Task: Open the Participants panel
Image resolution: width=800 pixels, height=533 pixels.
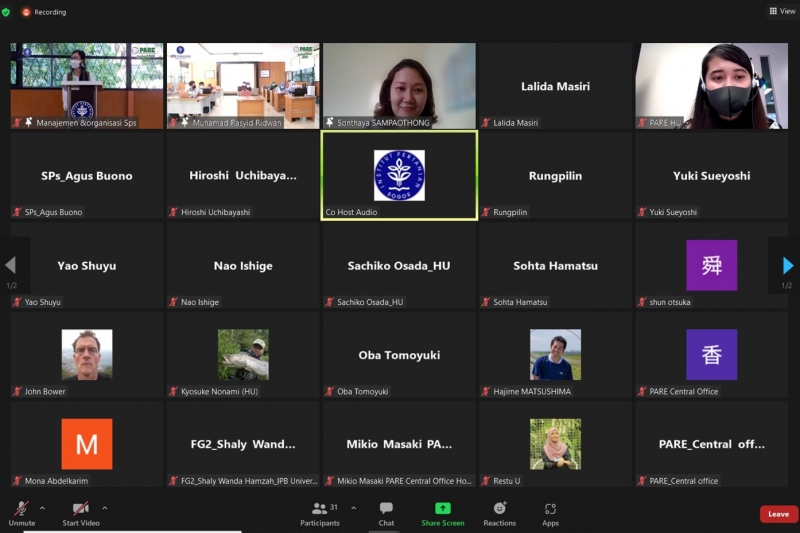Action: pyautogui.click(x=319, y=510)
